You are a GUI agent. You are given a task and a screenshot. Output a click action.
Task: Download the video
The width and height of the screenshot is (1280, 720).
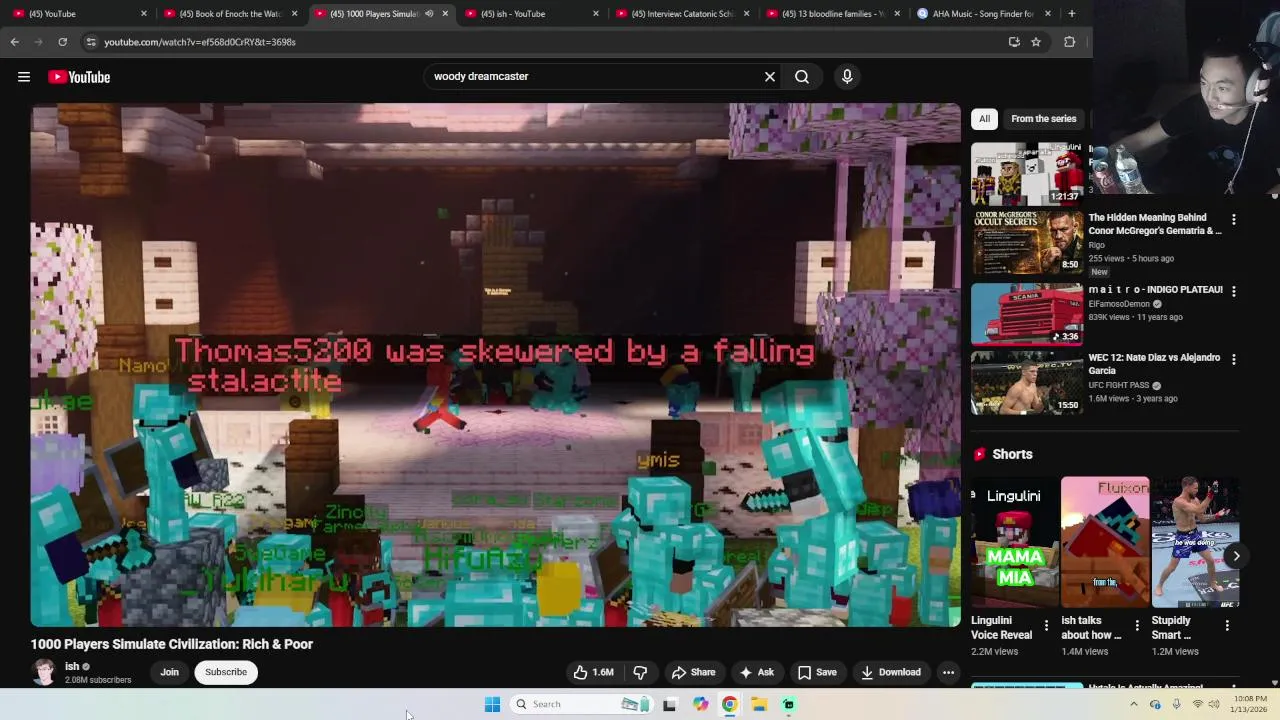pos(890,672)
